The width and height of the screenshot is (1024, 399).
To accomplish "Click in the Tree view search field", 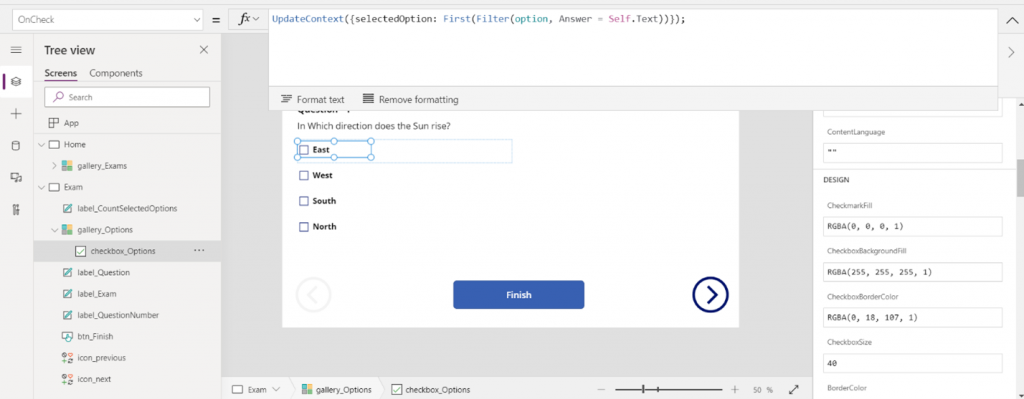I will coord(127,97).
